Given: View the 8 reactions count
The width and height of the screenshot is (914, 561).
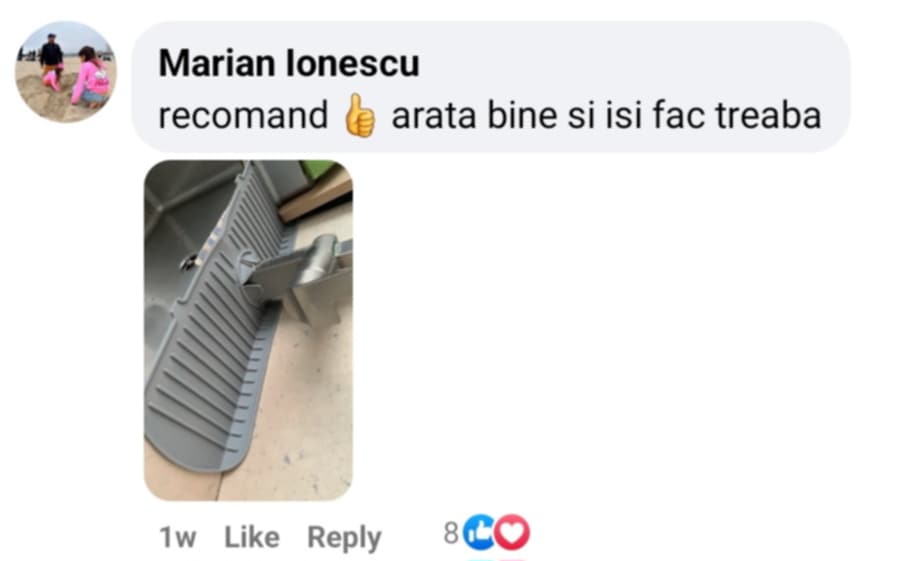Looking at the screenshot, I should click(451, 532).
